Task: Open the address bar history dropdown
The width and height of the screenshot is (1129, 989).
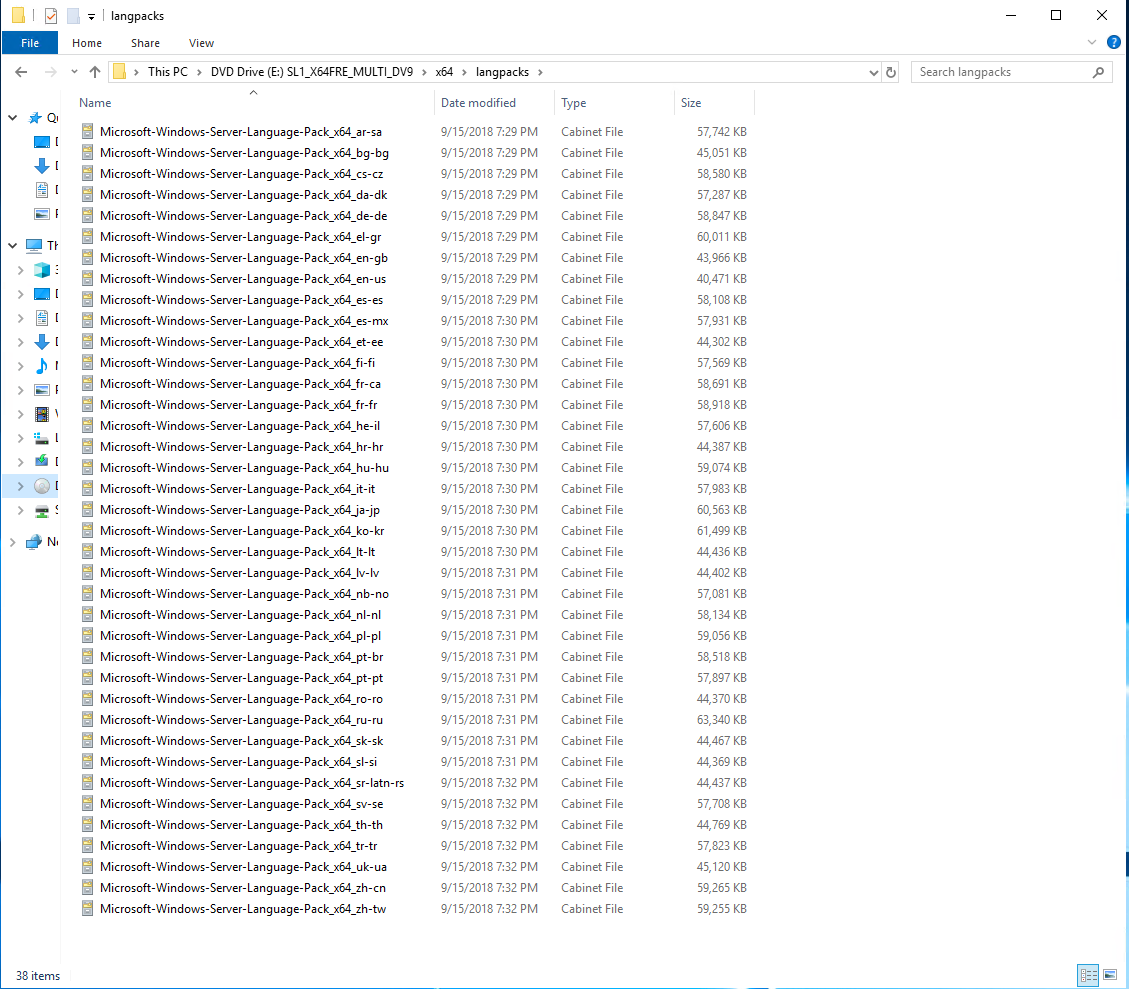Action: pyautogui.click(x=872, y=72)
